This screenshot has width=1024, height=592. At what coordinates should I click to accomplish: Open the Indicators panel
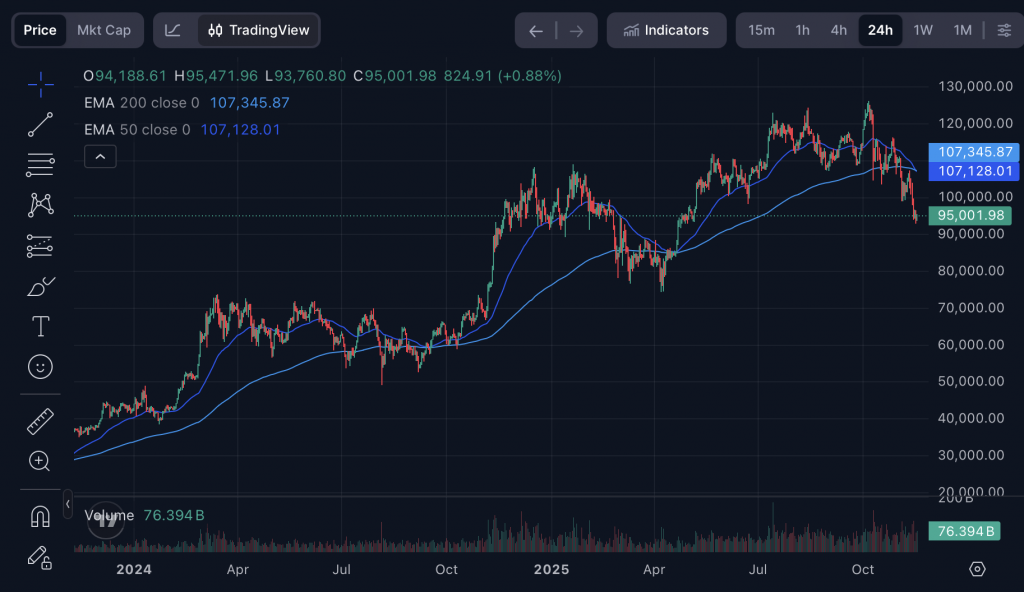click(665, 30)
